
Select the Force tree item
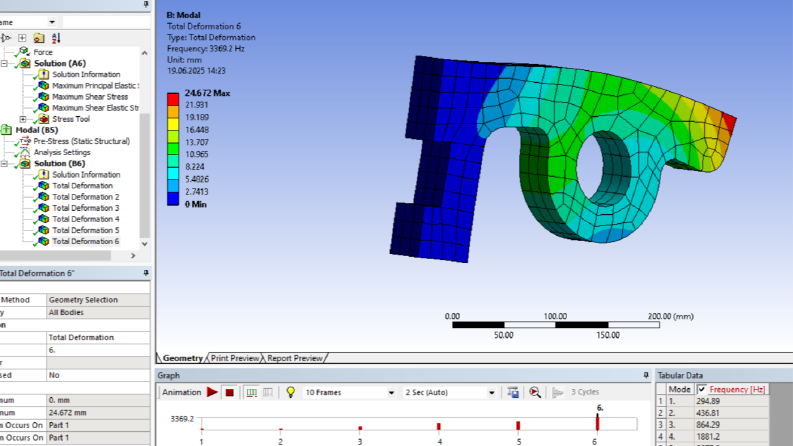43,52
